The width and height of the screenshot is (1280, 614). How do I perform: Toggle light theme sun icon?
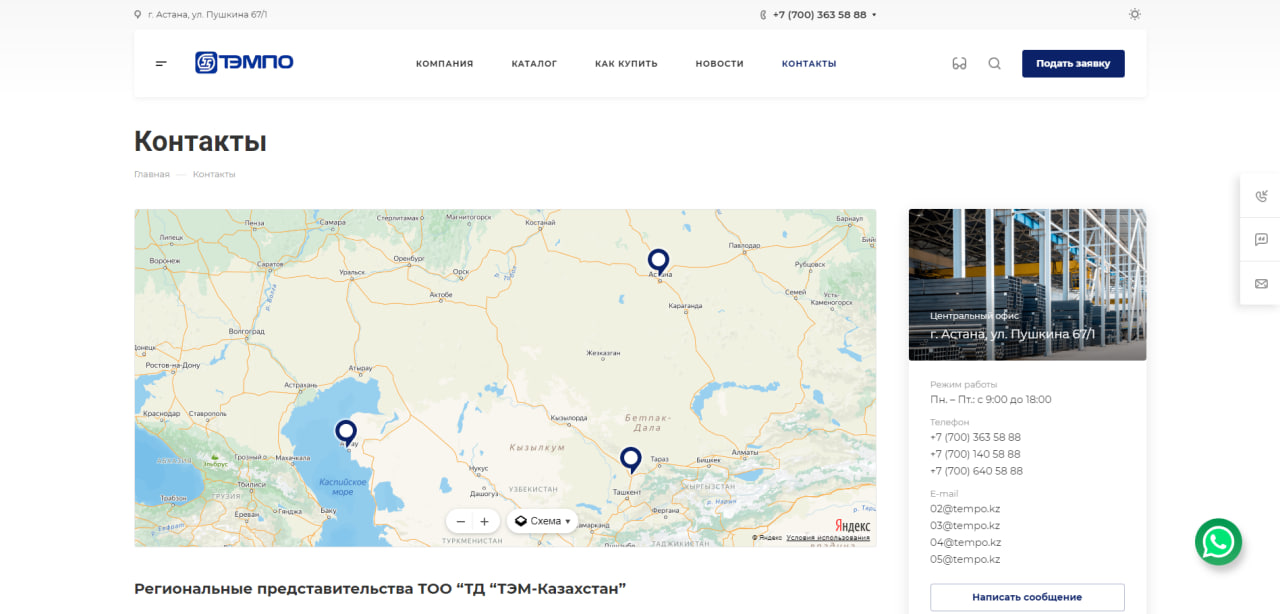pyautogui.click(x=1134, y=14)
